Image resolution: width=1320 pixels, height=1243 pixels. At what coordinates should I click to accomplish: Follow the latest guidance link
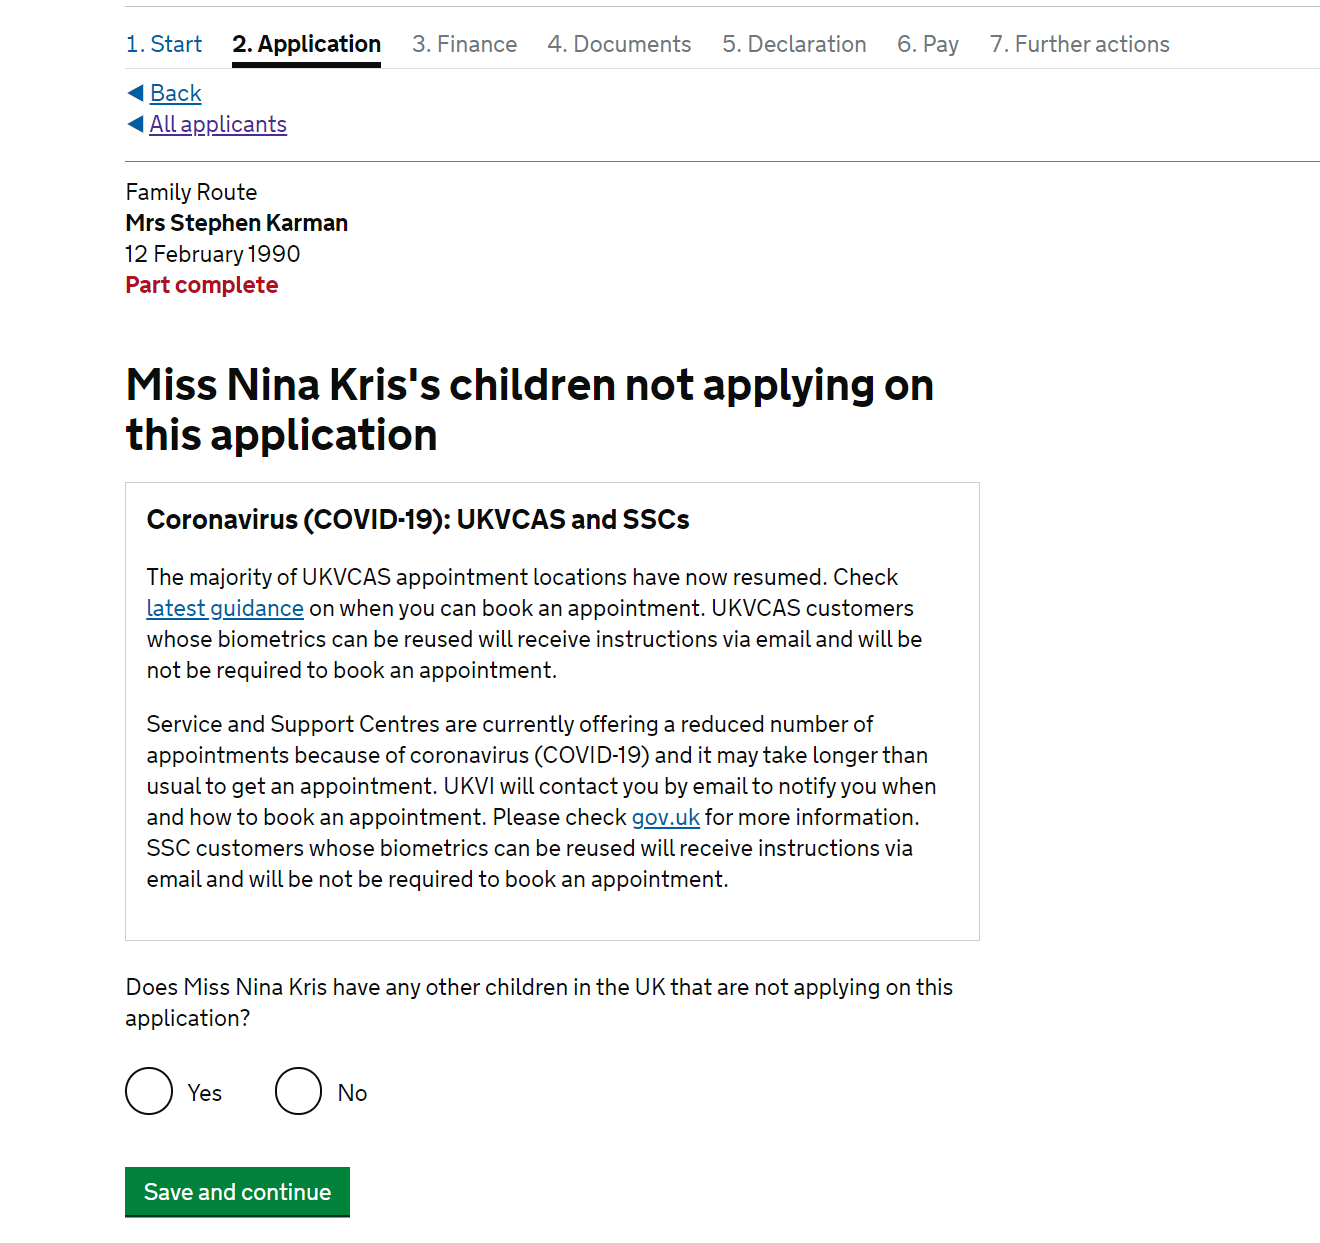225,608
